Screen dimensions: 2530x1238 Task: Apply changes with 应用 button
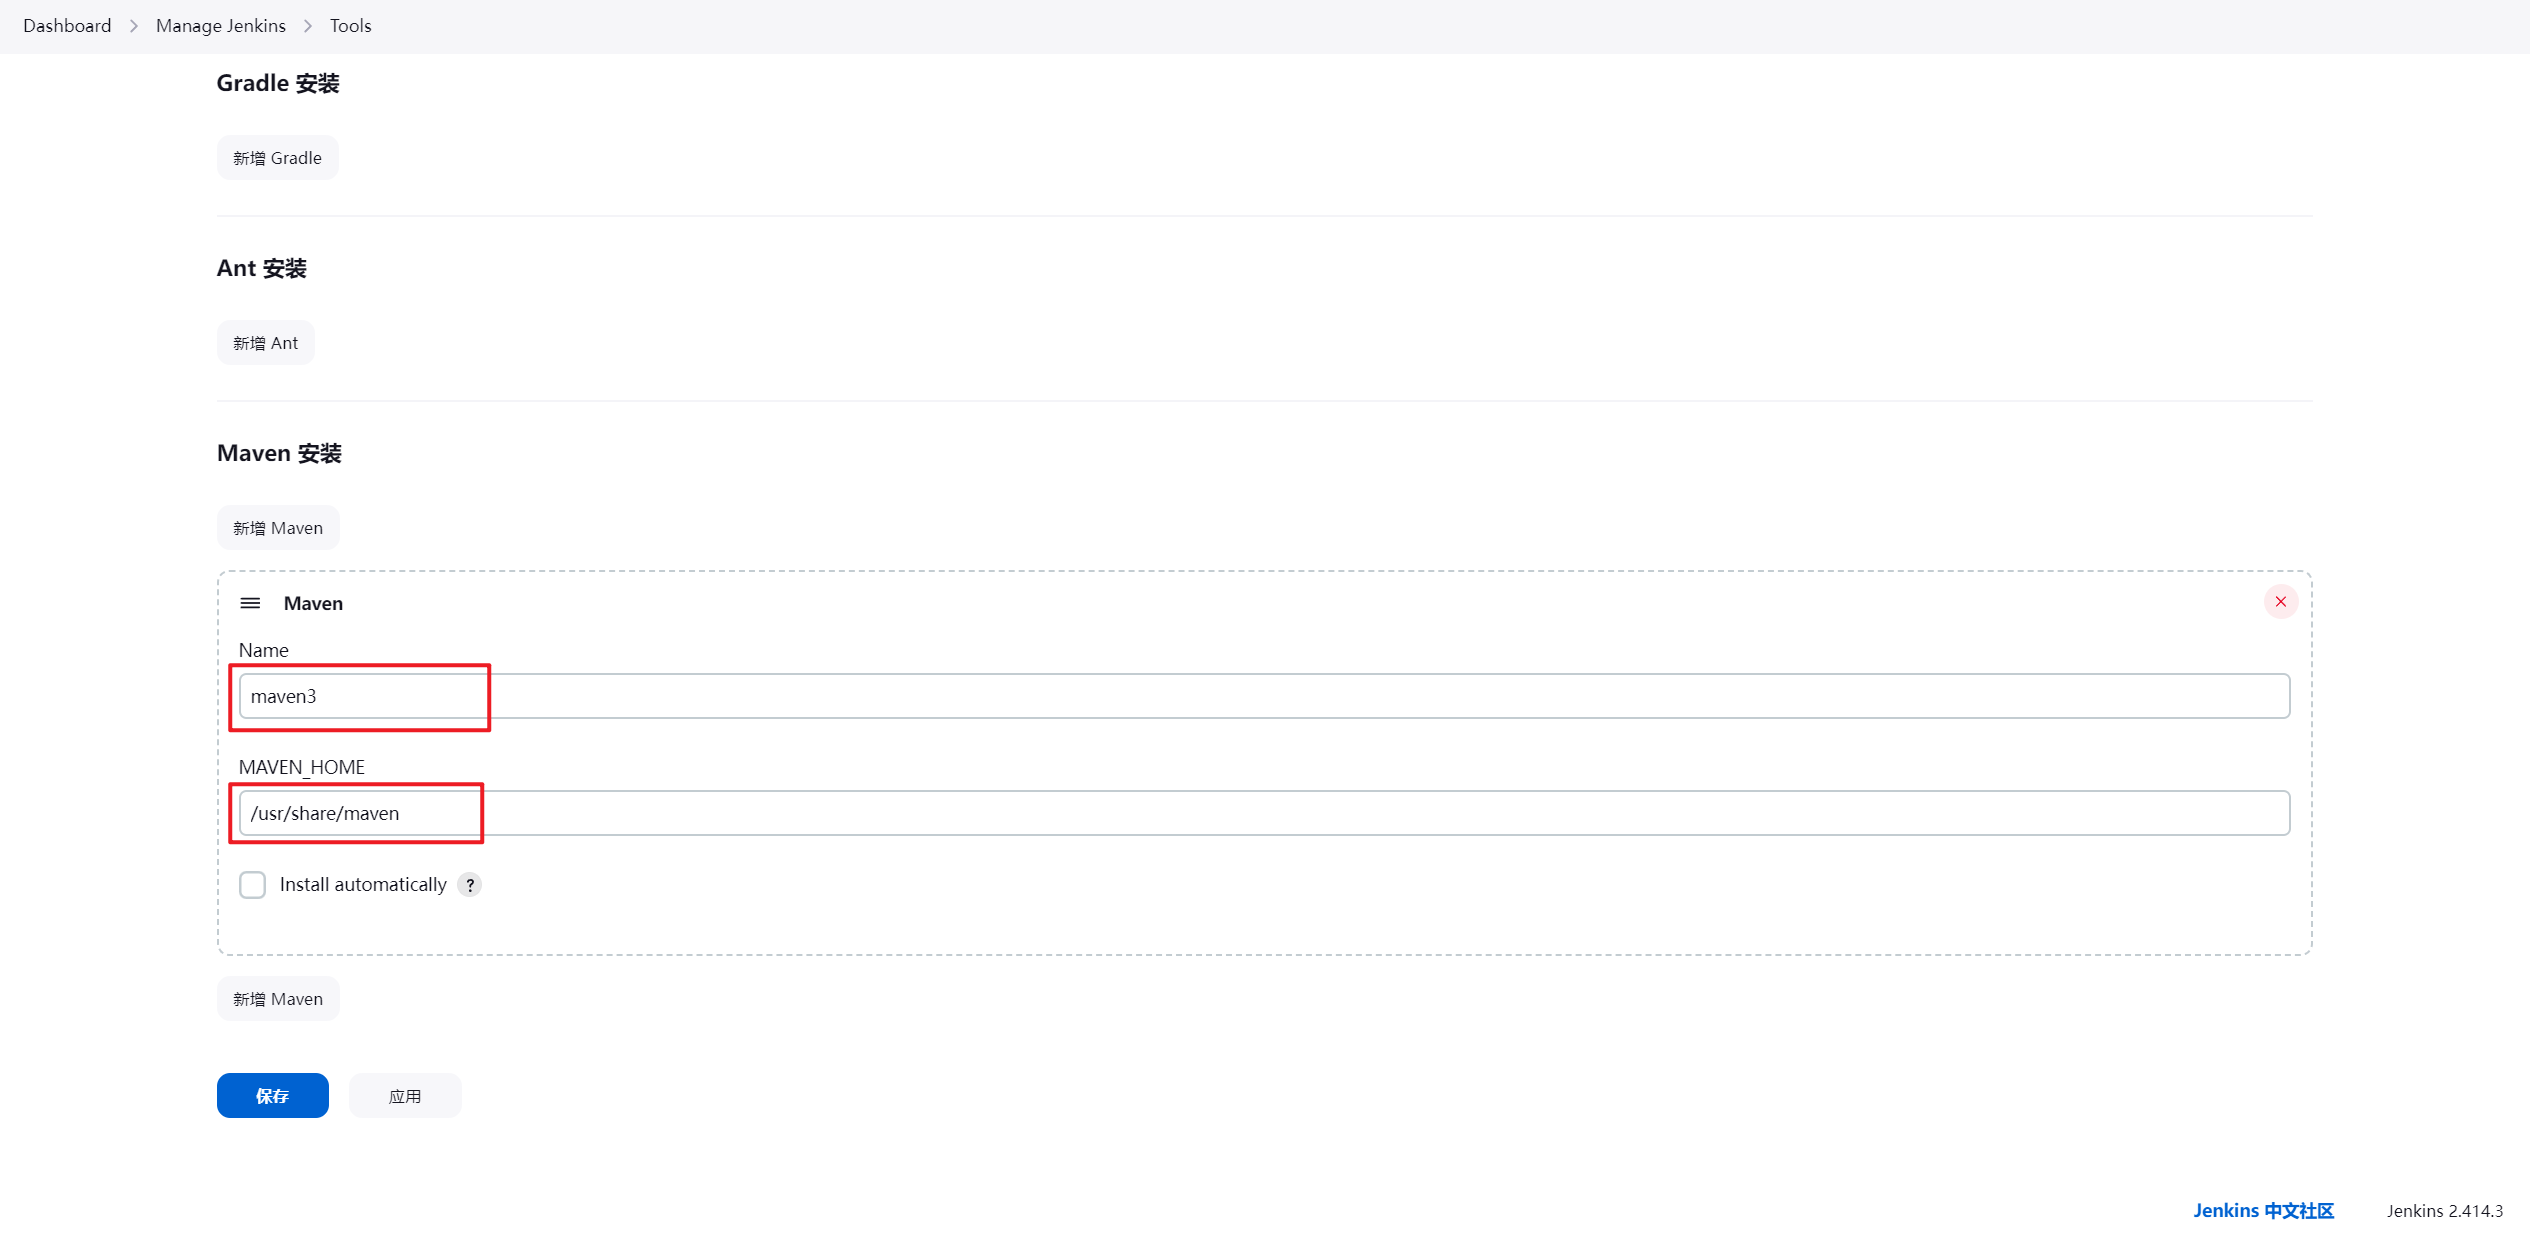(405, 1096)
